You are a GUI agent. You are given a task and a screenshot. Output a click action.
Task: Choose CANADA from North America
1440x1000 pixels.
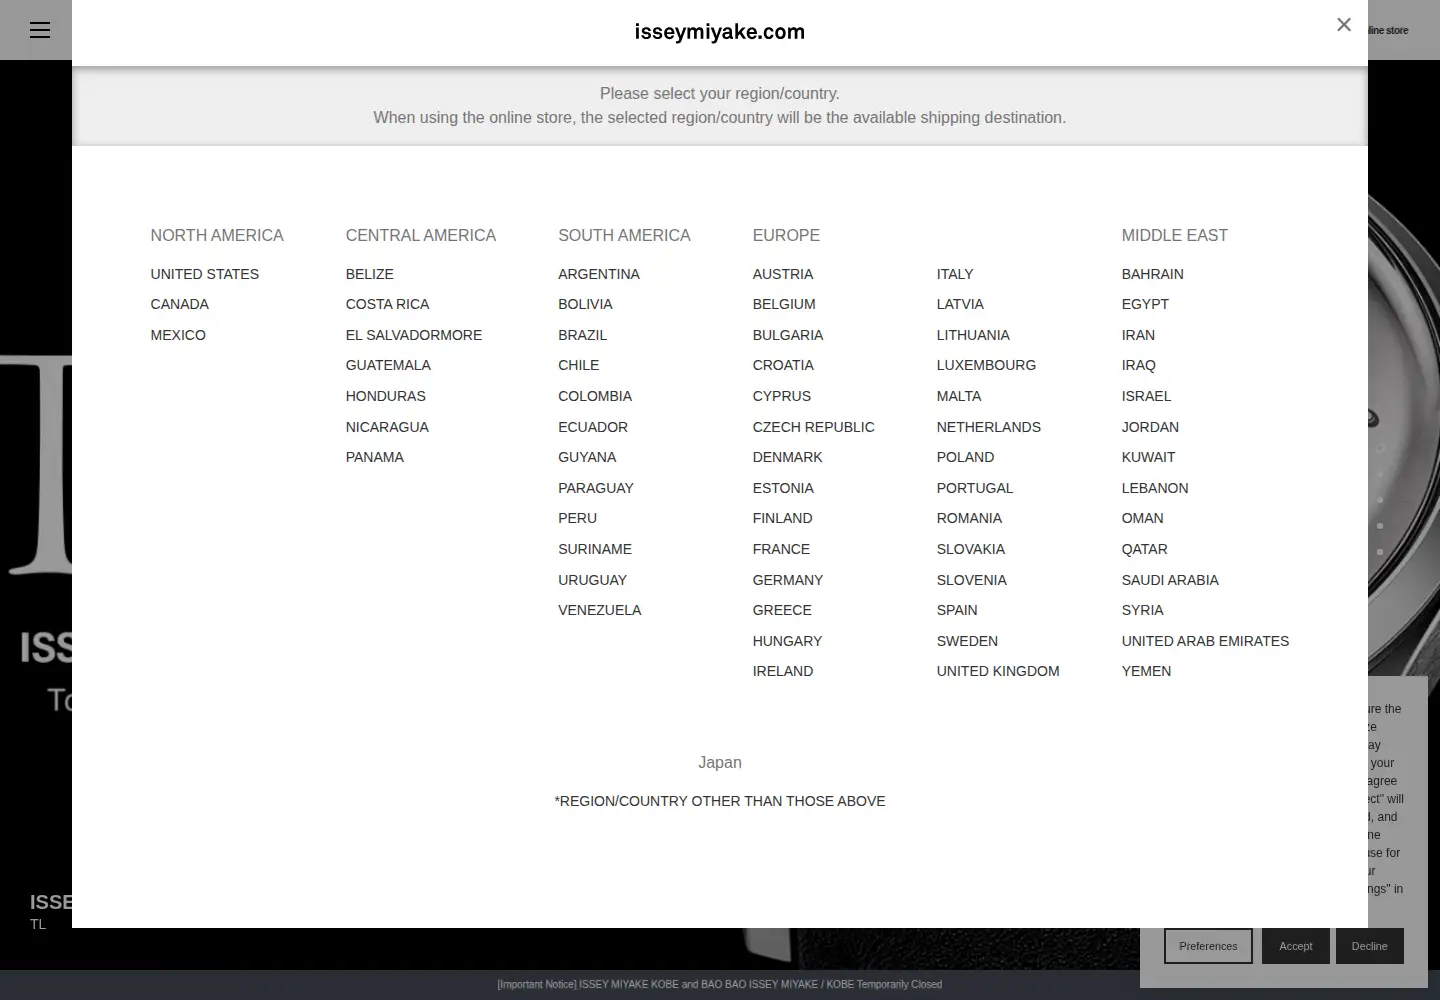coord(180,304)
